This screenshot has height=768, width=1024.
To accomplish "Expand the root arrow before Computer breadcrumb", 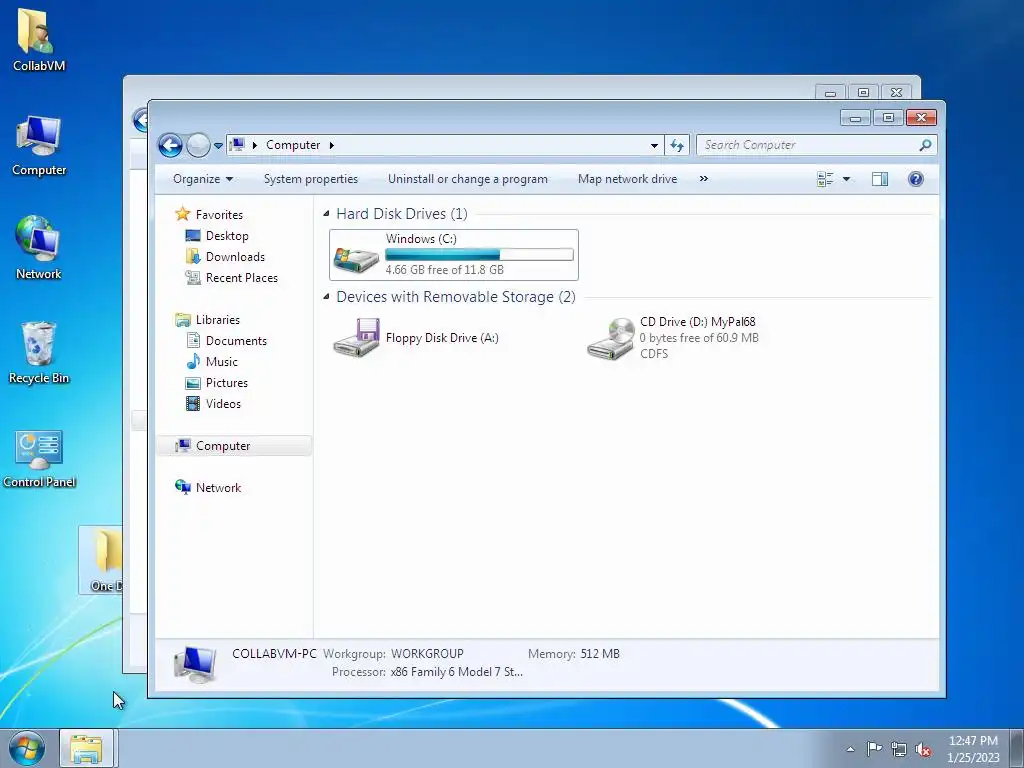I will pyautogui.click(x=255, y=145).
